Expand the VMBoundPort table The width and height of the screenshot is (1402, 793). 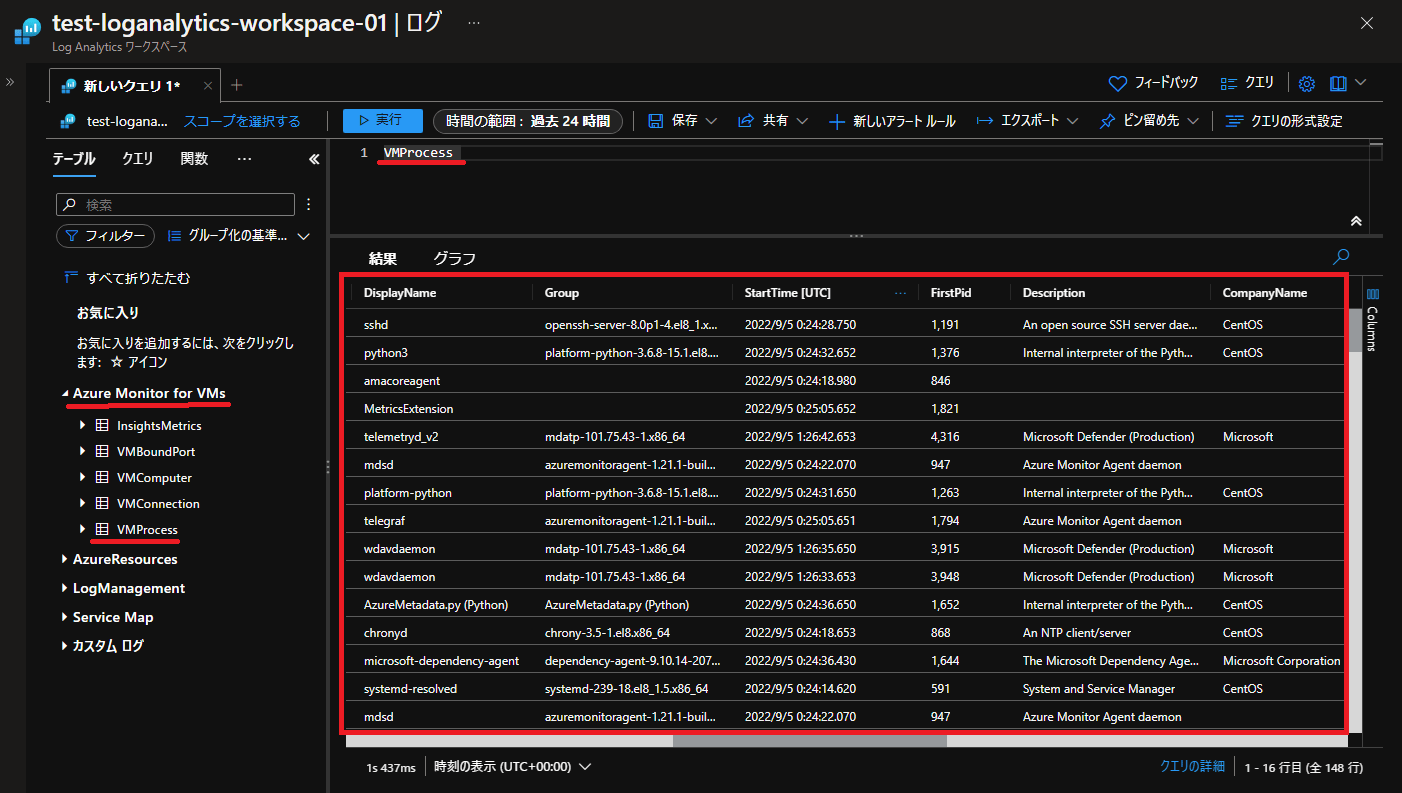(x=83, y=452)
